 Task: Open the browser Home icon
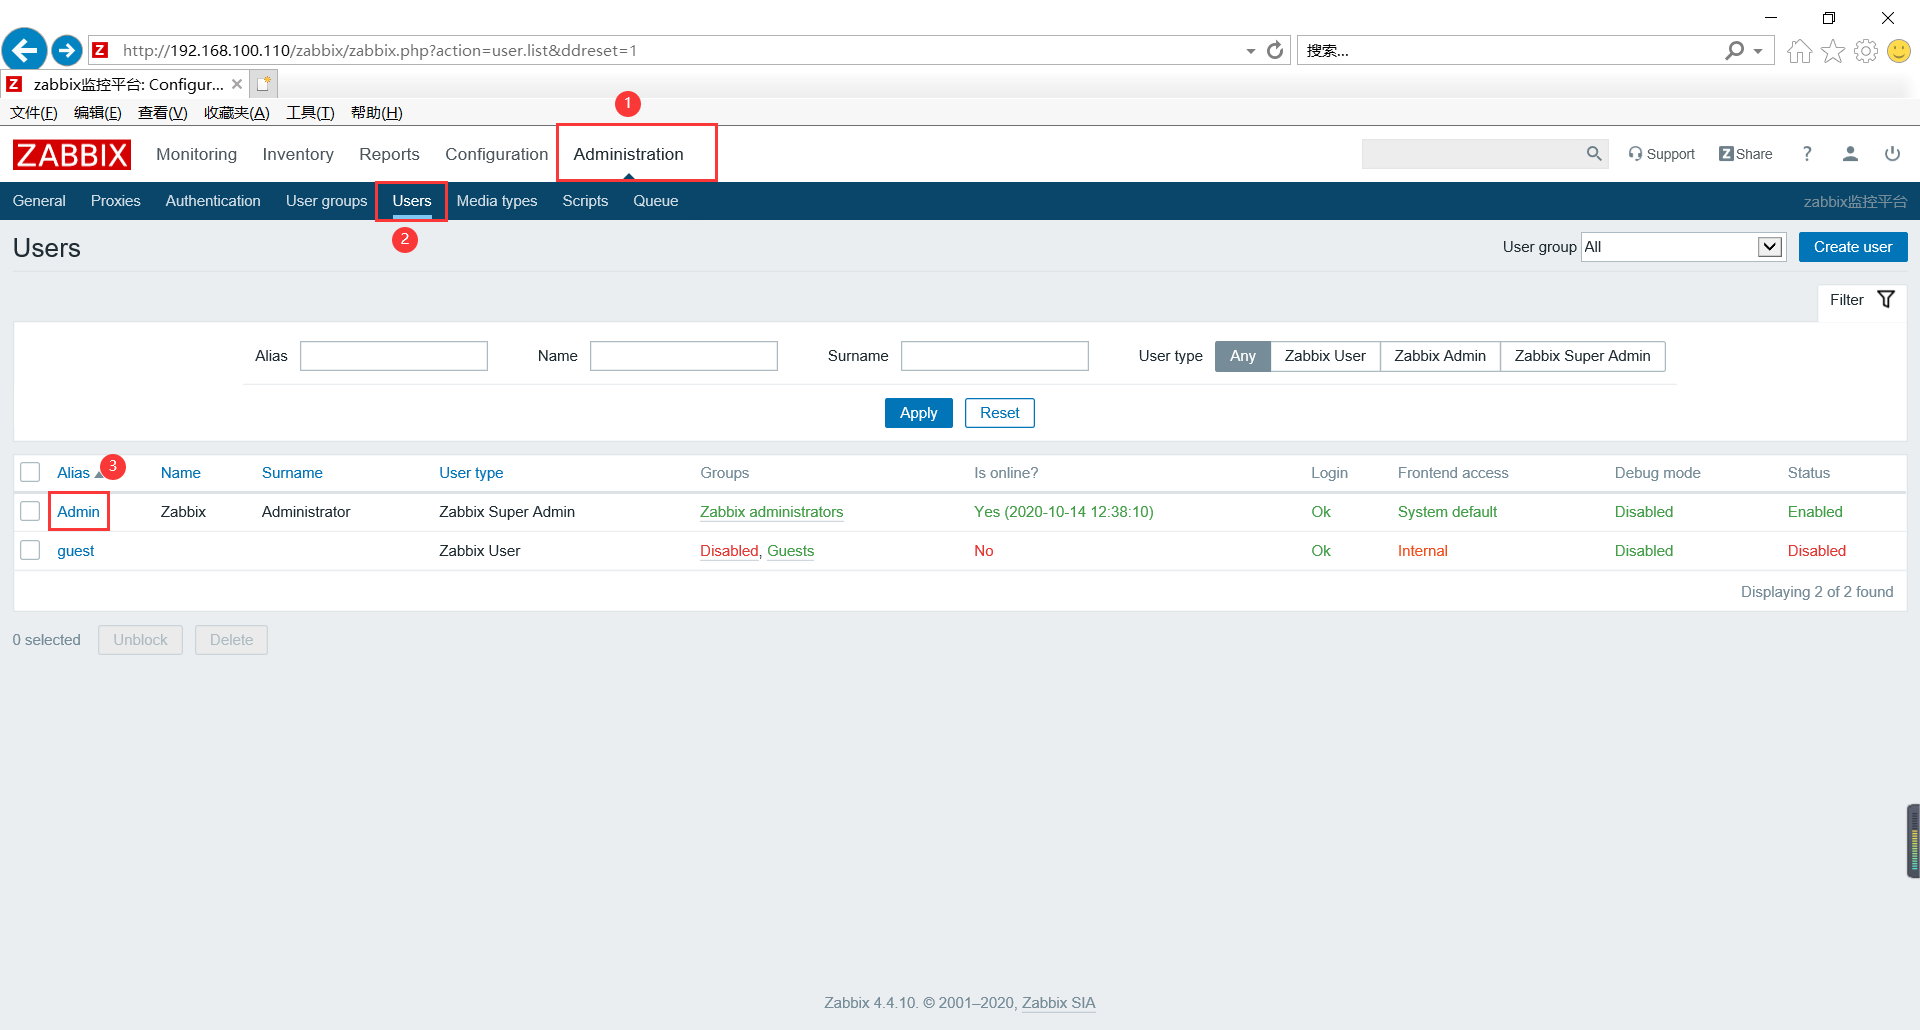[x=1799, y=51]
